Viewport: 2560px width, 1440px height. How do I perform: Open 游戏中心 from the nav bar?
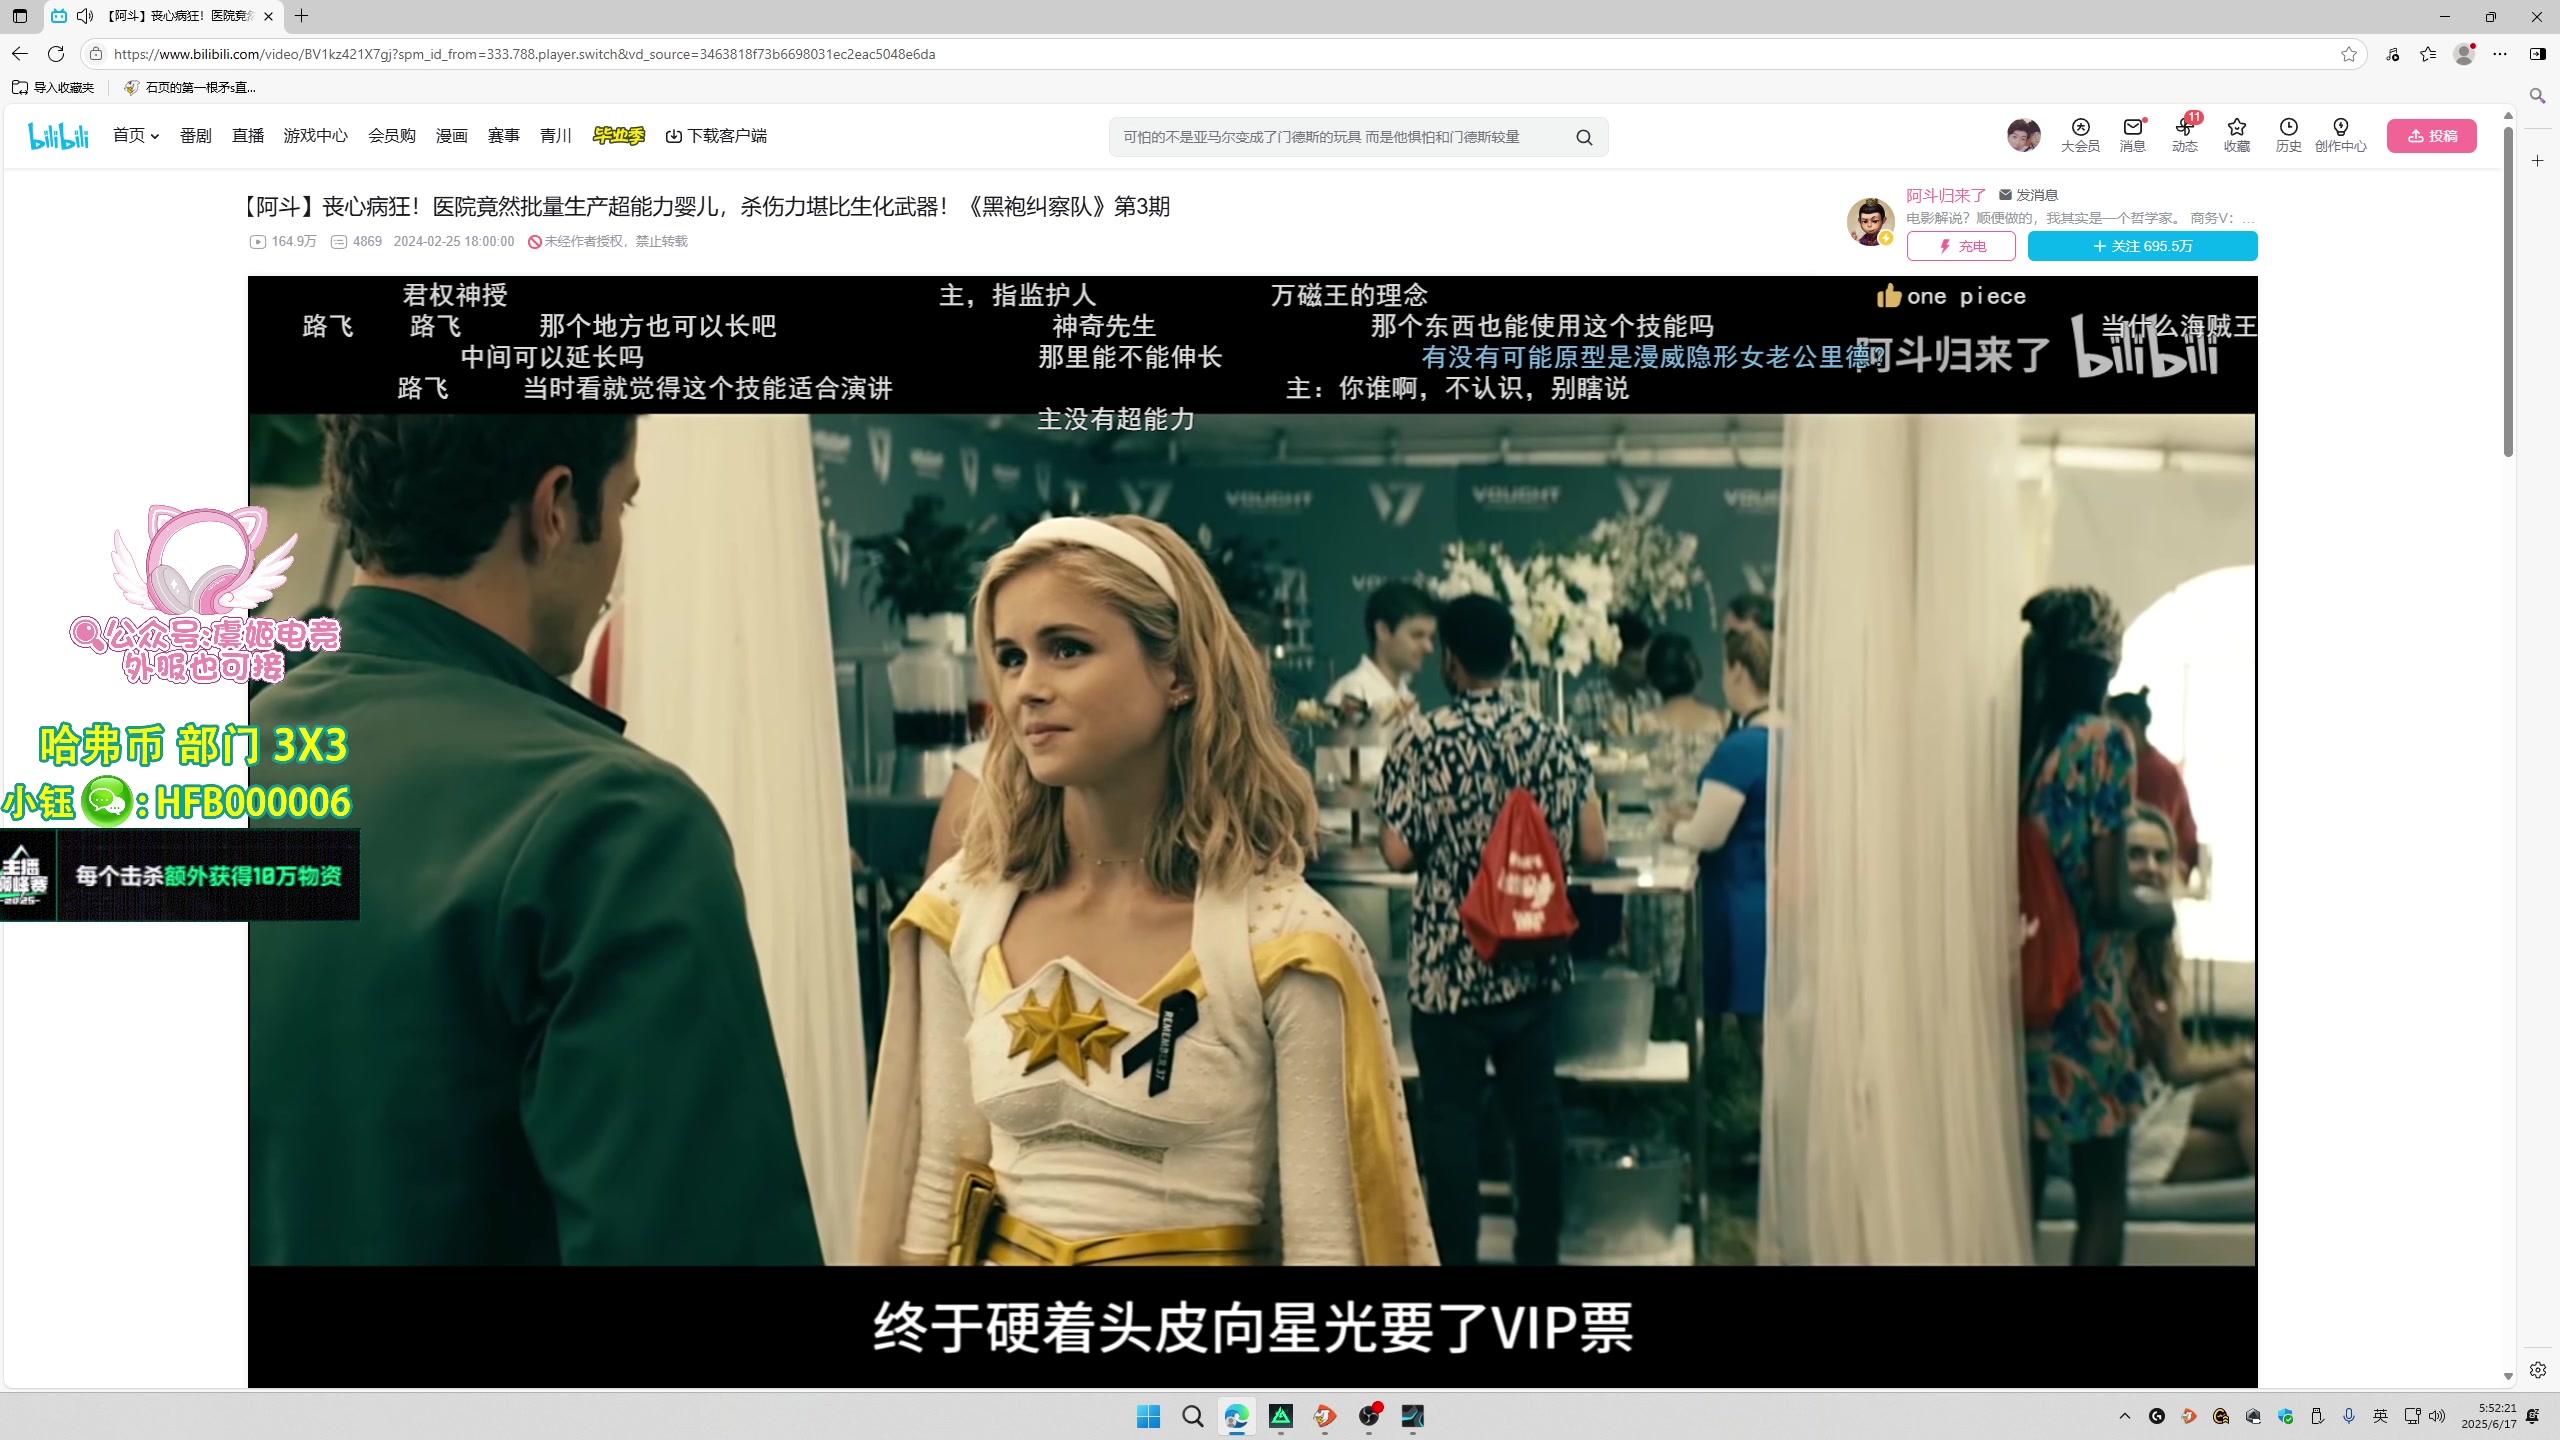coord(315,136)
